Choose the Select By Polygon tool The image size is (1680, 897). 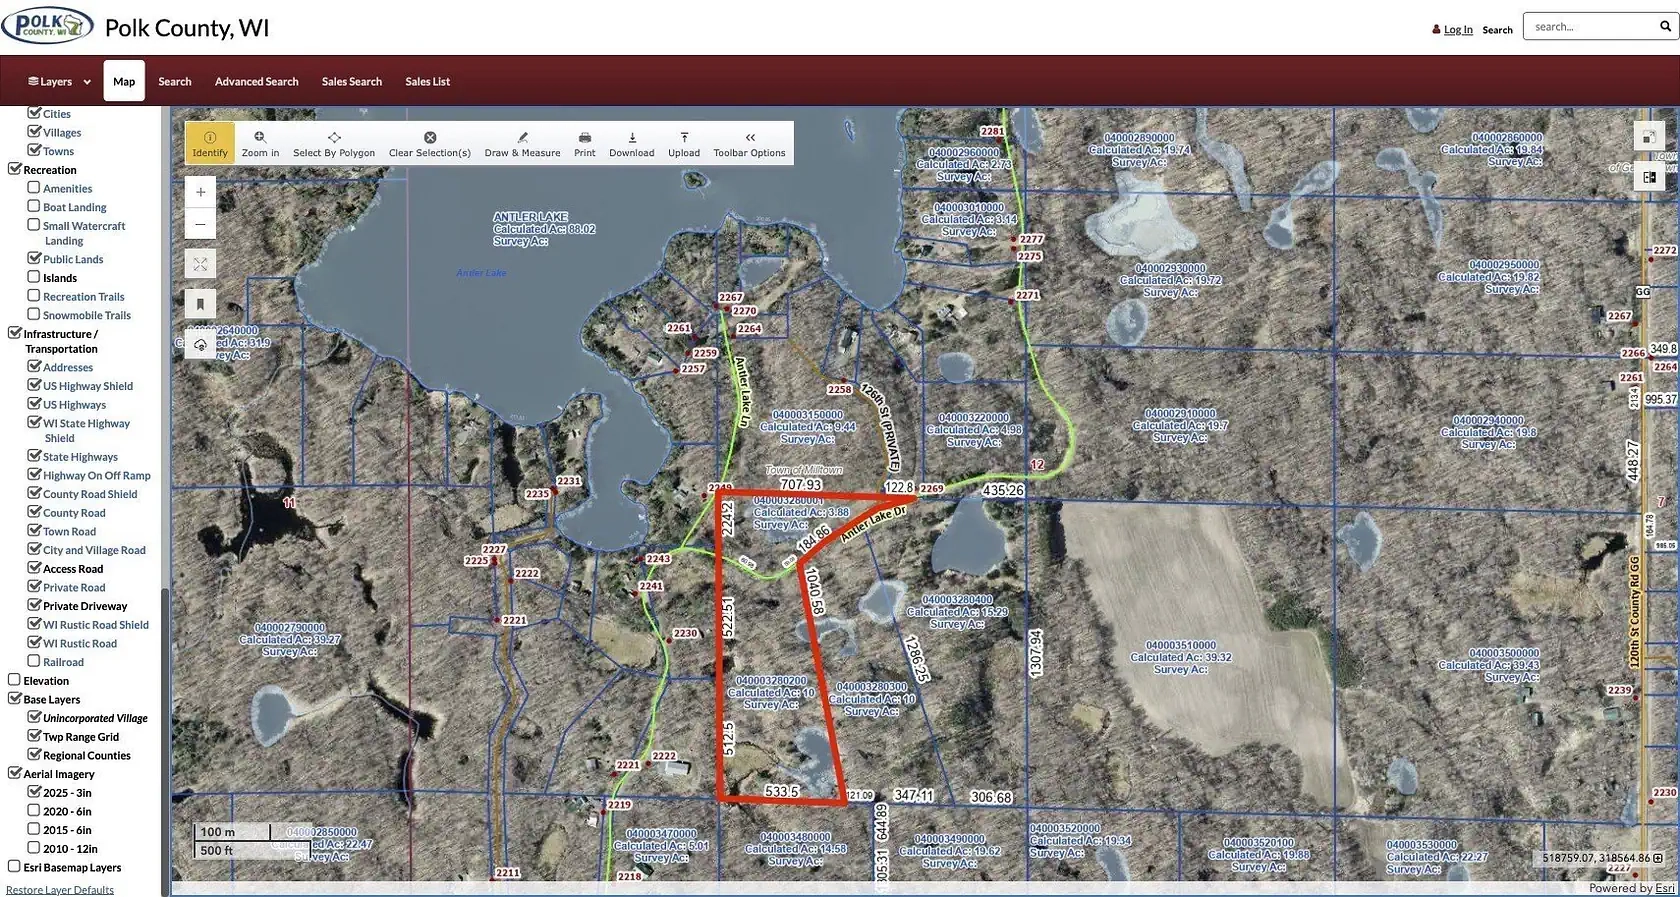click(x=333, y=143)
